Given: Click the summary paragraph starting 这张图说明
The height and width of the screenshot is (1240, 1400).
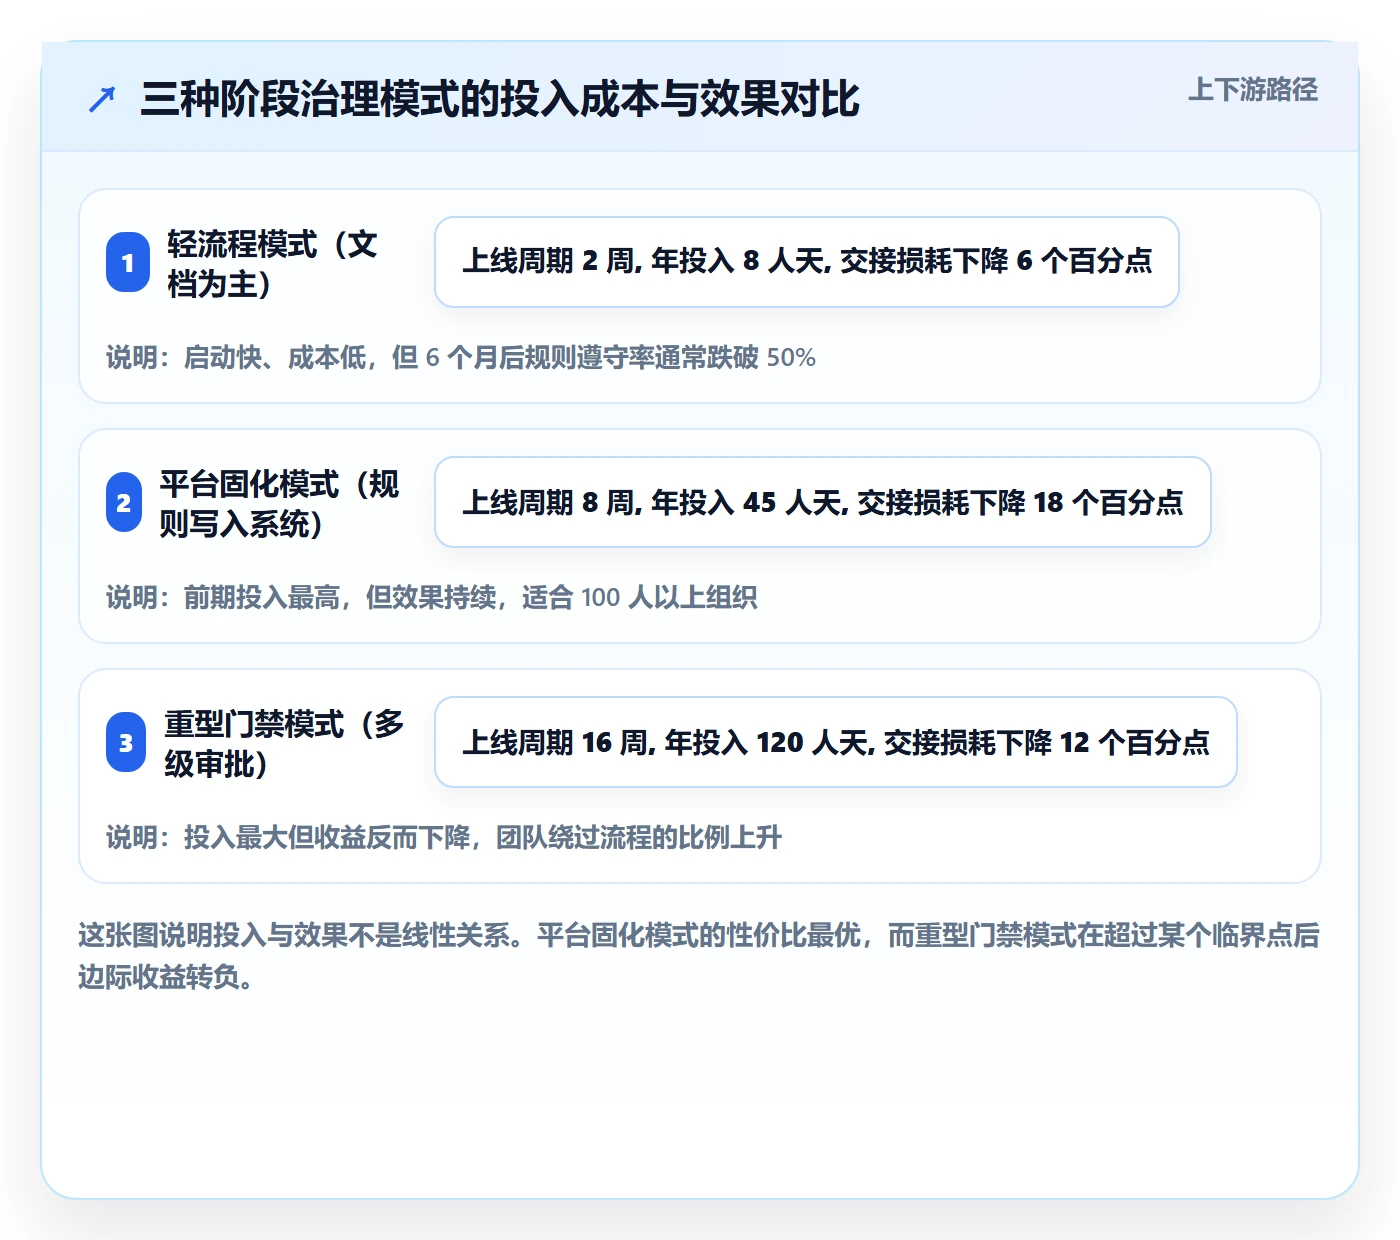Looking at the screenshot, I should coord(699,955).
